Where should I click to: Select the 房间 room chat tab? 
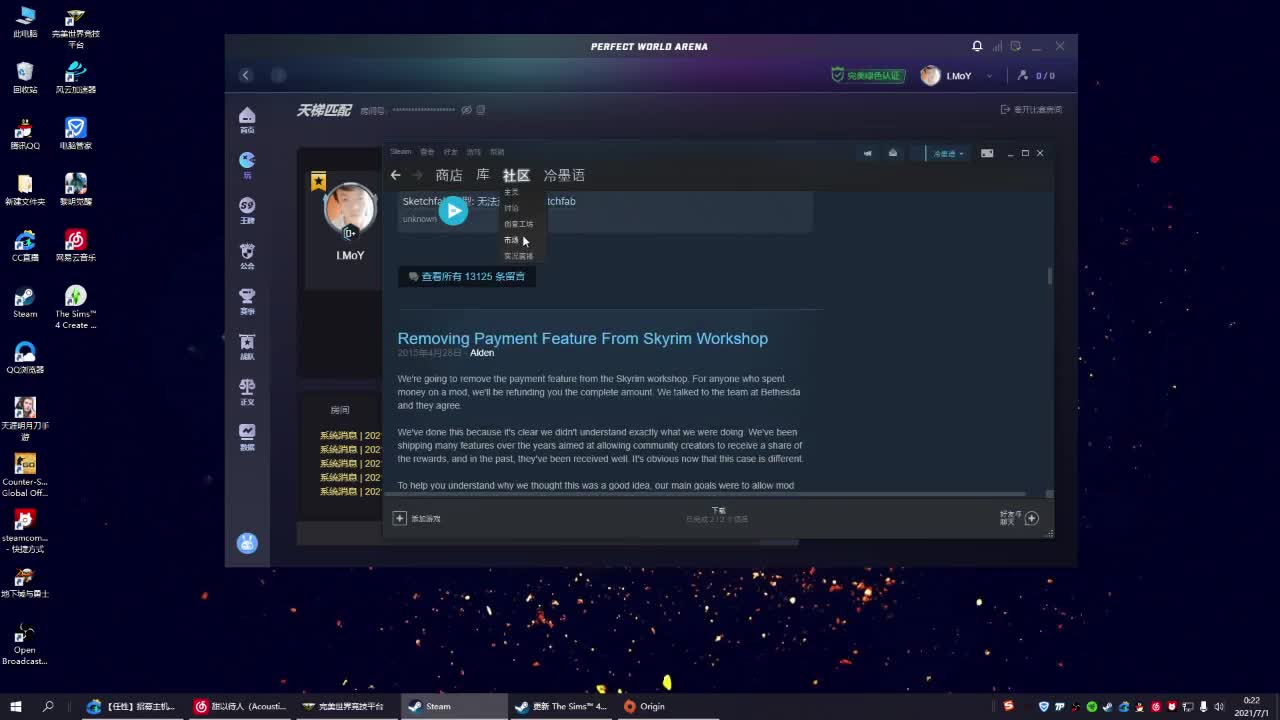click(340, 410)
